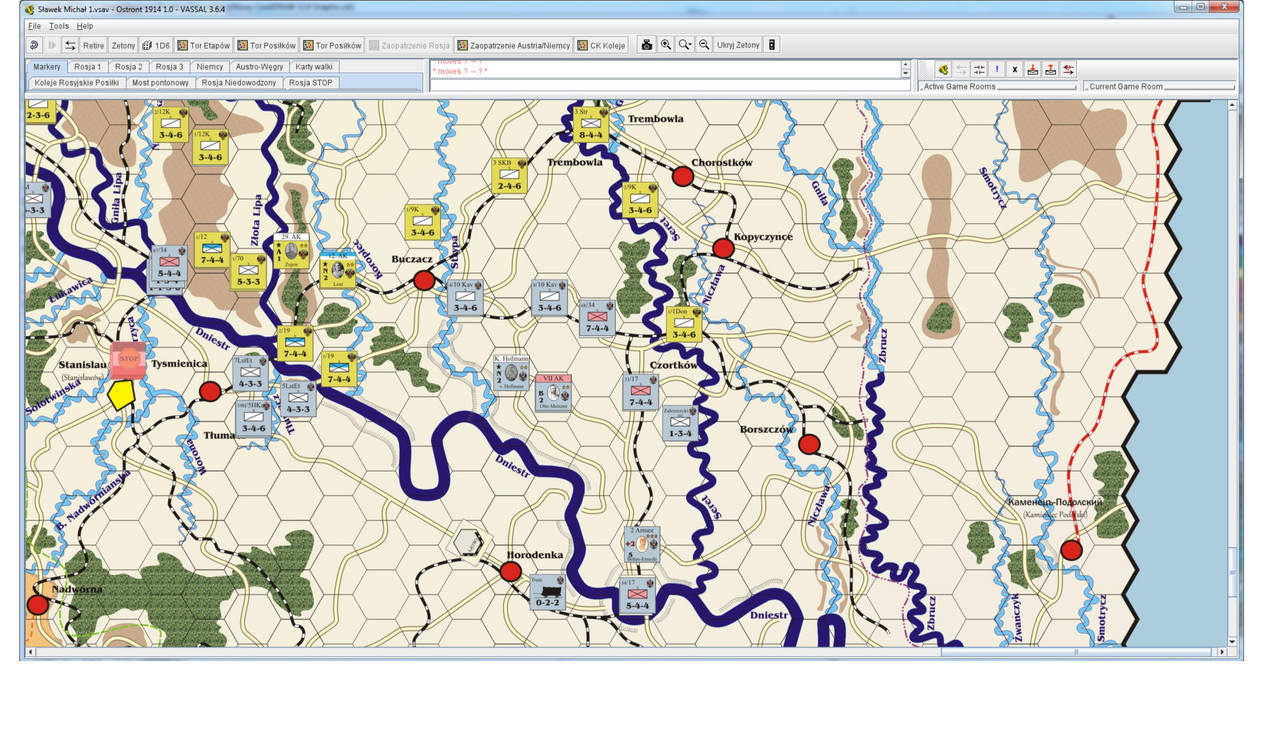Click the Retire toolbar button

[93, 45]
